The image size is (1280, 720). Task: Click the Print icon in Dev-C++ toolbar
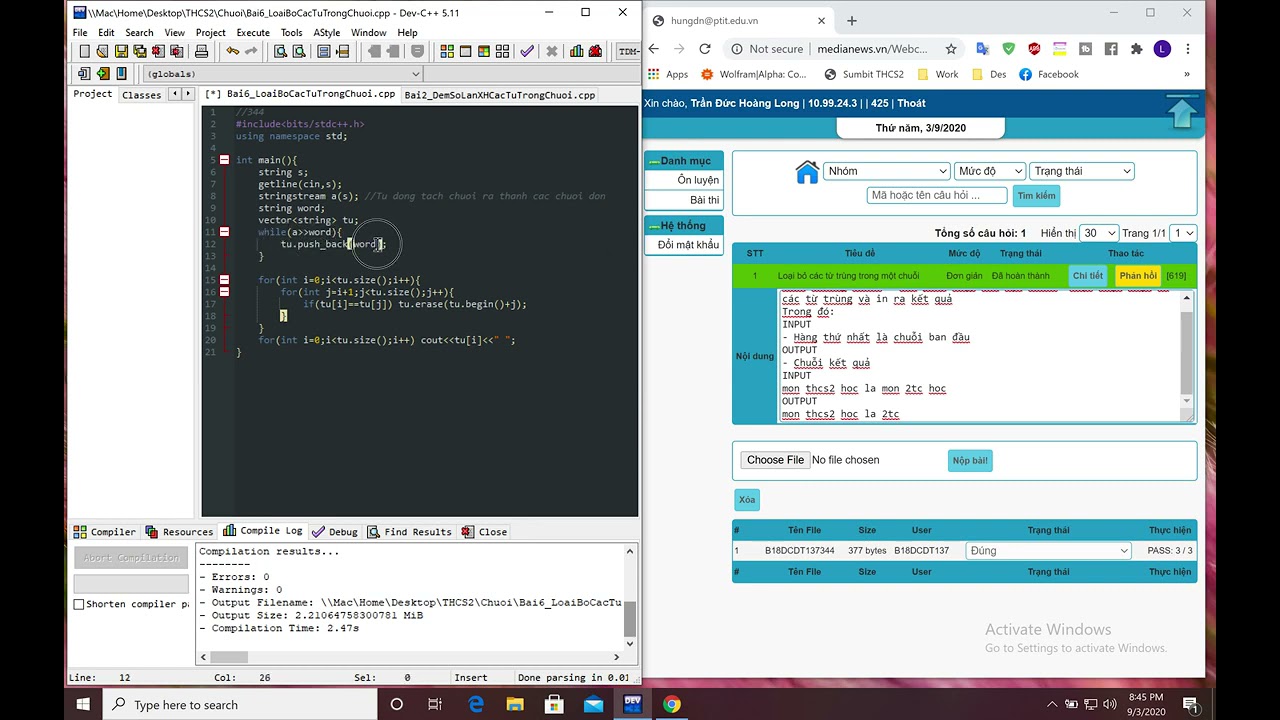click(x=201, y=52)
